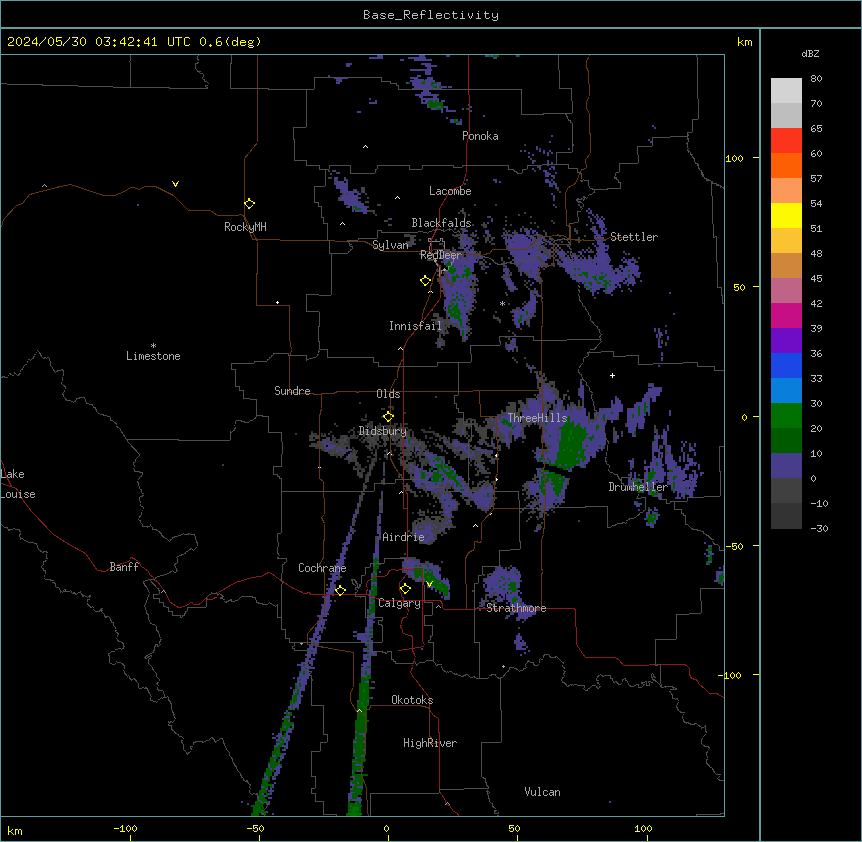
Task: Click the Airdrie city label
Action: (x=404, y=537)
